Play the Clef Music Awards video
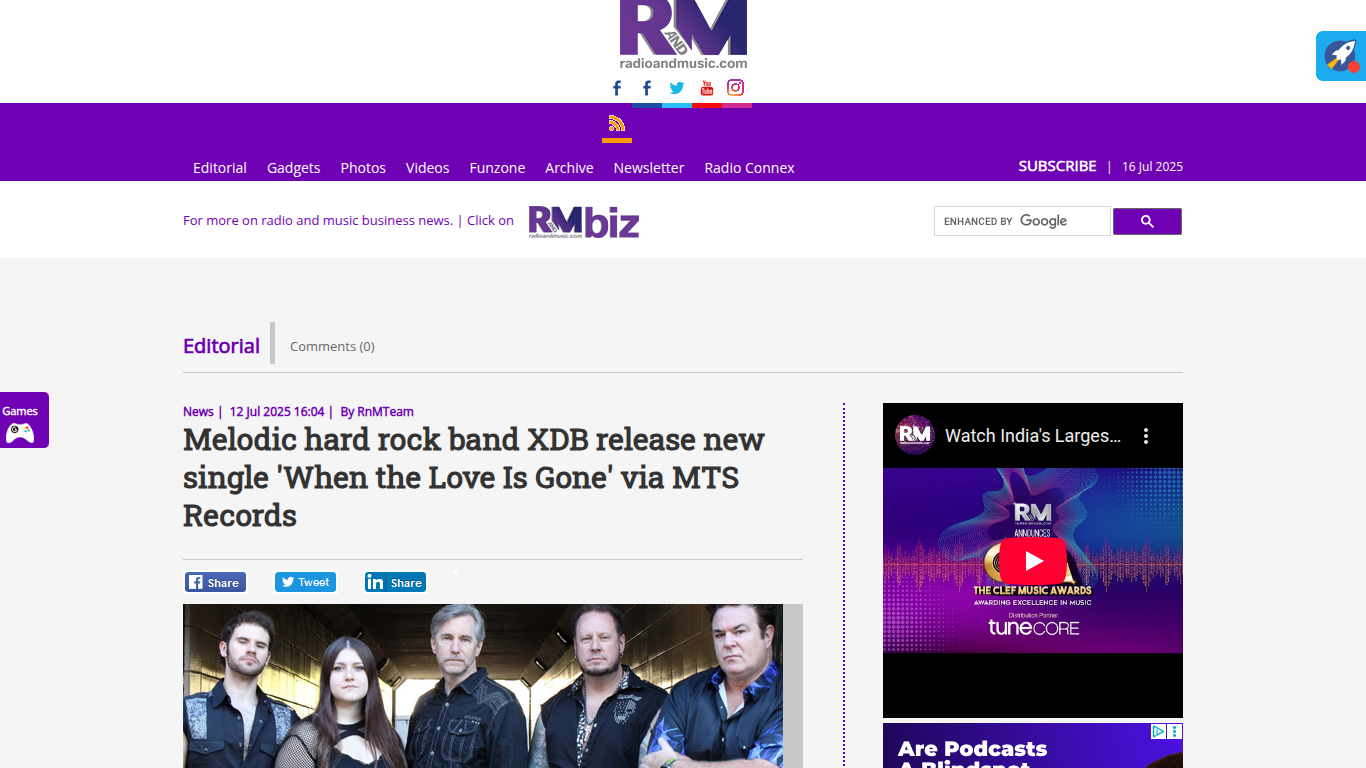The width and height of the screenshot is (1366, 768). tap(1033, 561)
